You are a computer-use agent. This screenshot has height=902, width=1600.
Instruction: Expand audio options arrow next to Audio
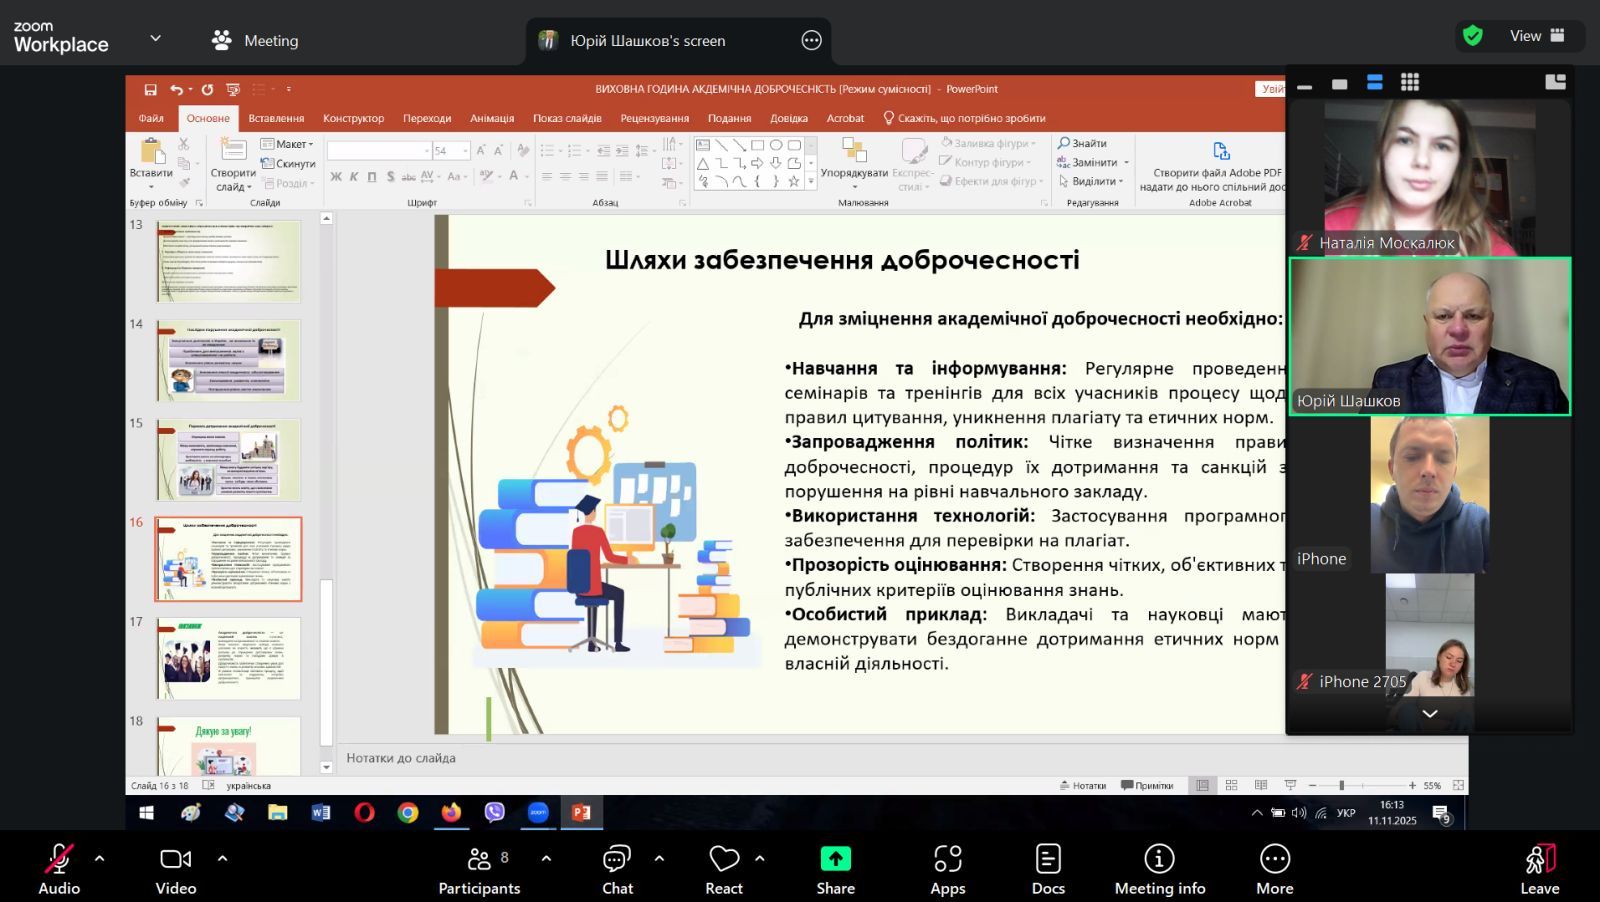[99, 858]
